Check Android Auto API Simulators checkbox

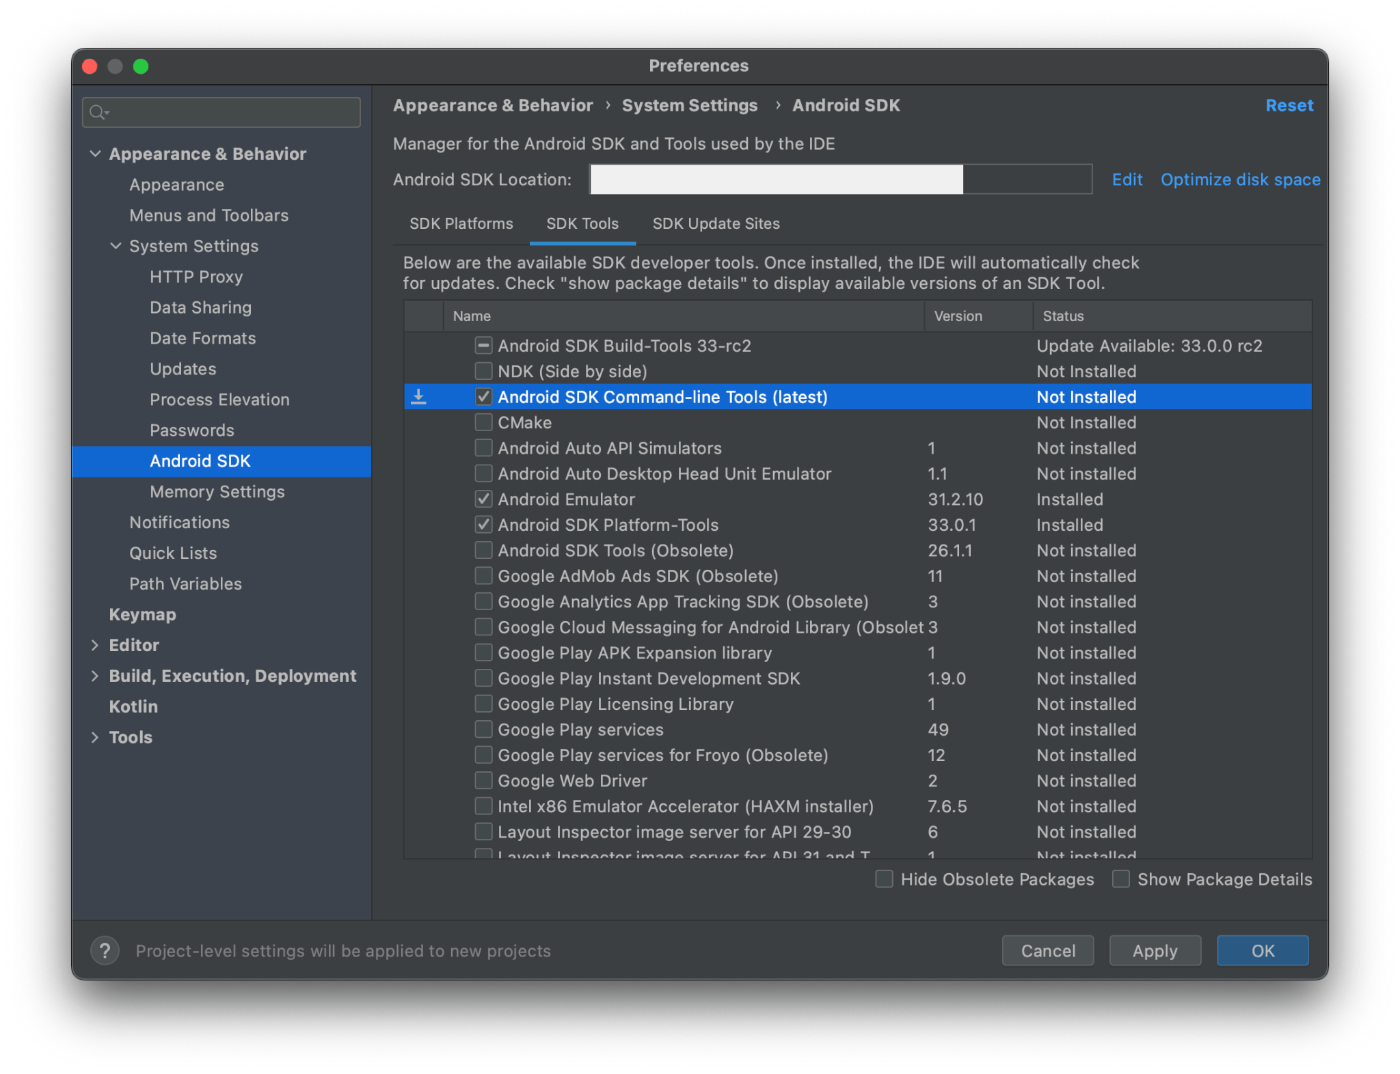point(484,448)
